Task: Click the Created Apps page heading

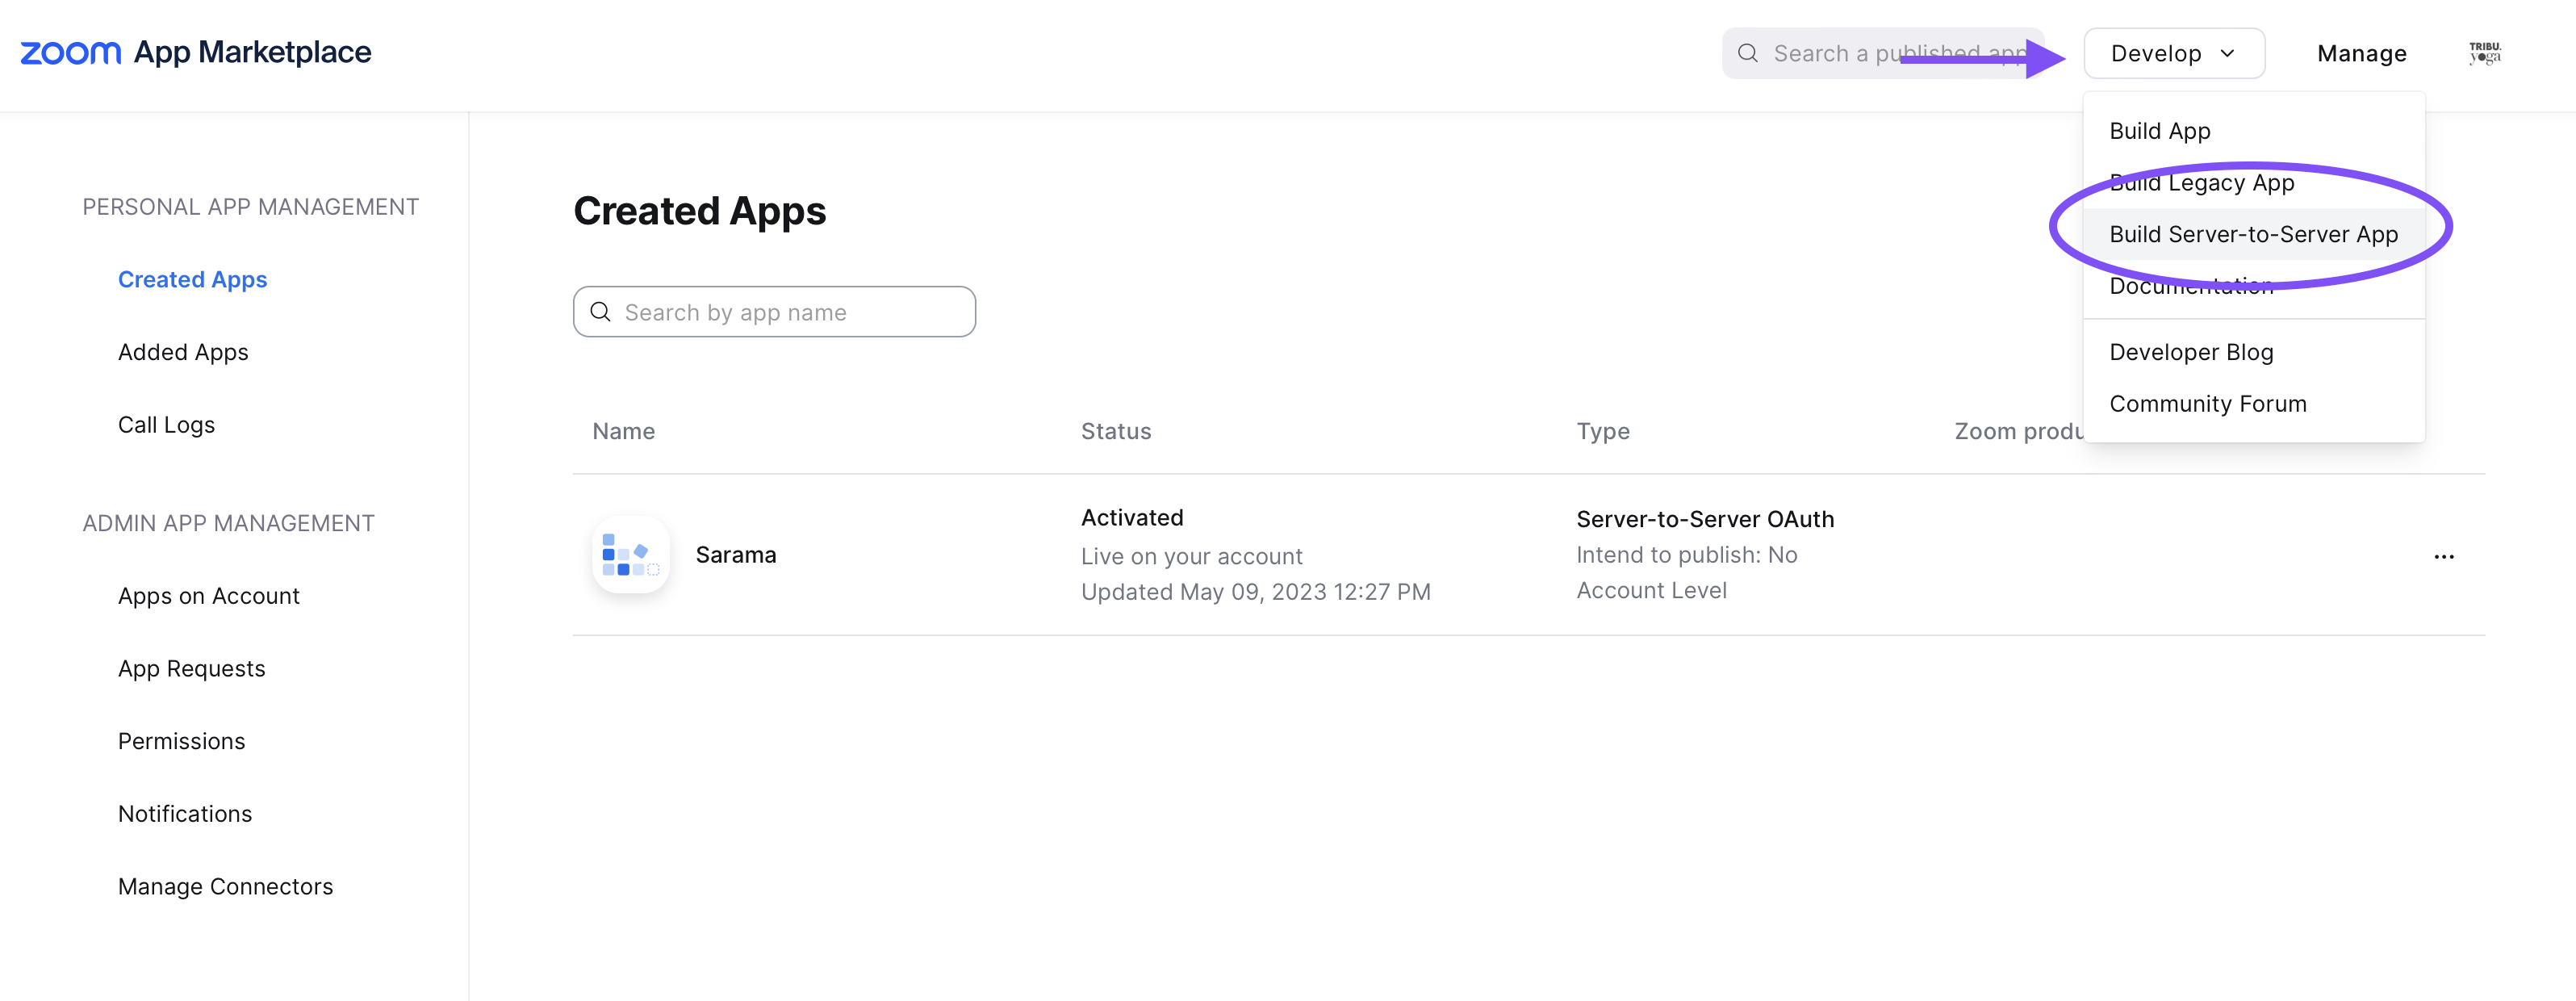Action: pyautogui.click(x=699, y=211)
